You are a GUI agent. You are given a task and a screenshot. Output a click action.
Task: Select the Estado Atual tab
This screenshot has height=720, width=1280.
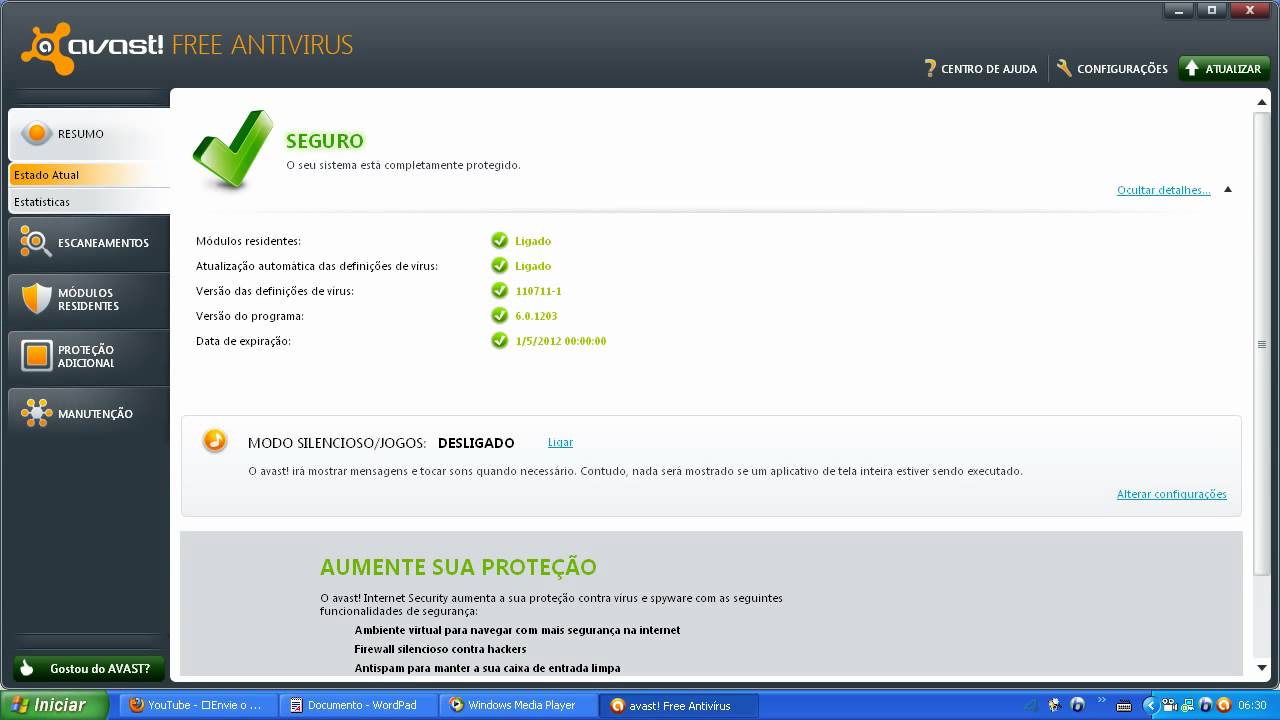(x=89, y=175)
